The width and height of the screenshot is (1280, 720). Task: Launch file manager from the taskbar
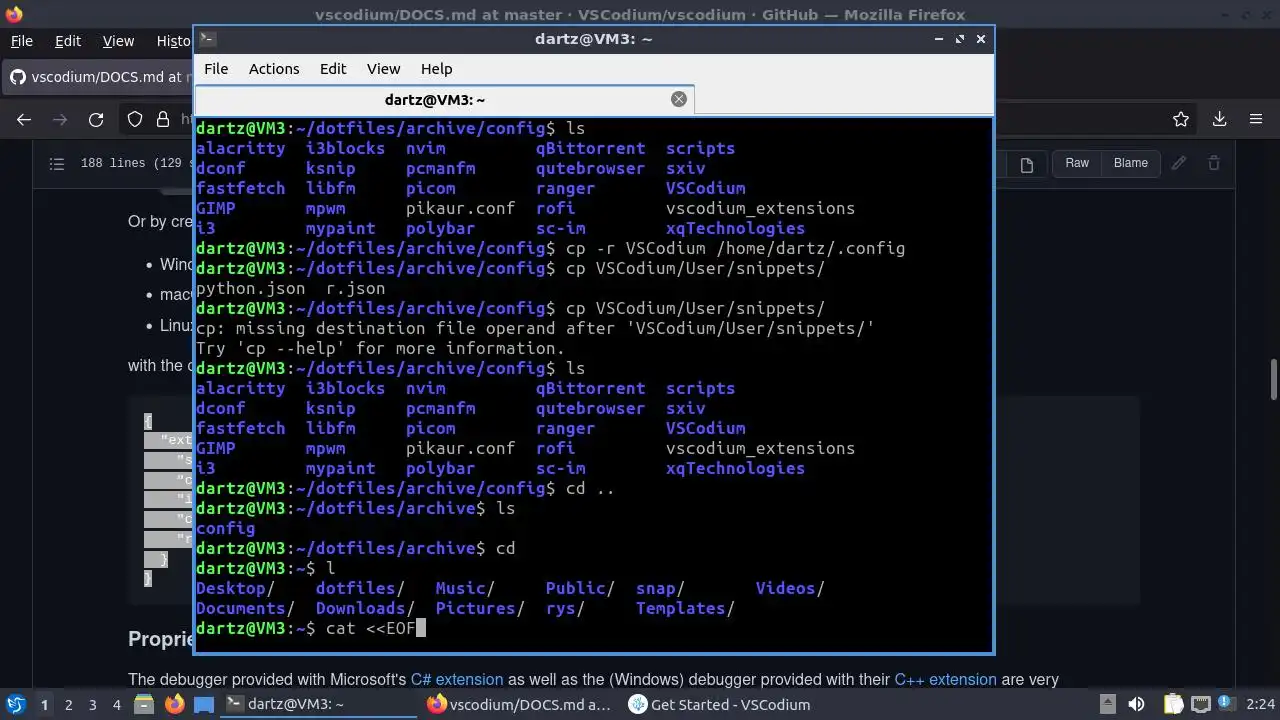click(144, 704)
